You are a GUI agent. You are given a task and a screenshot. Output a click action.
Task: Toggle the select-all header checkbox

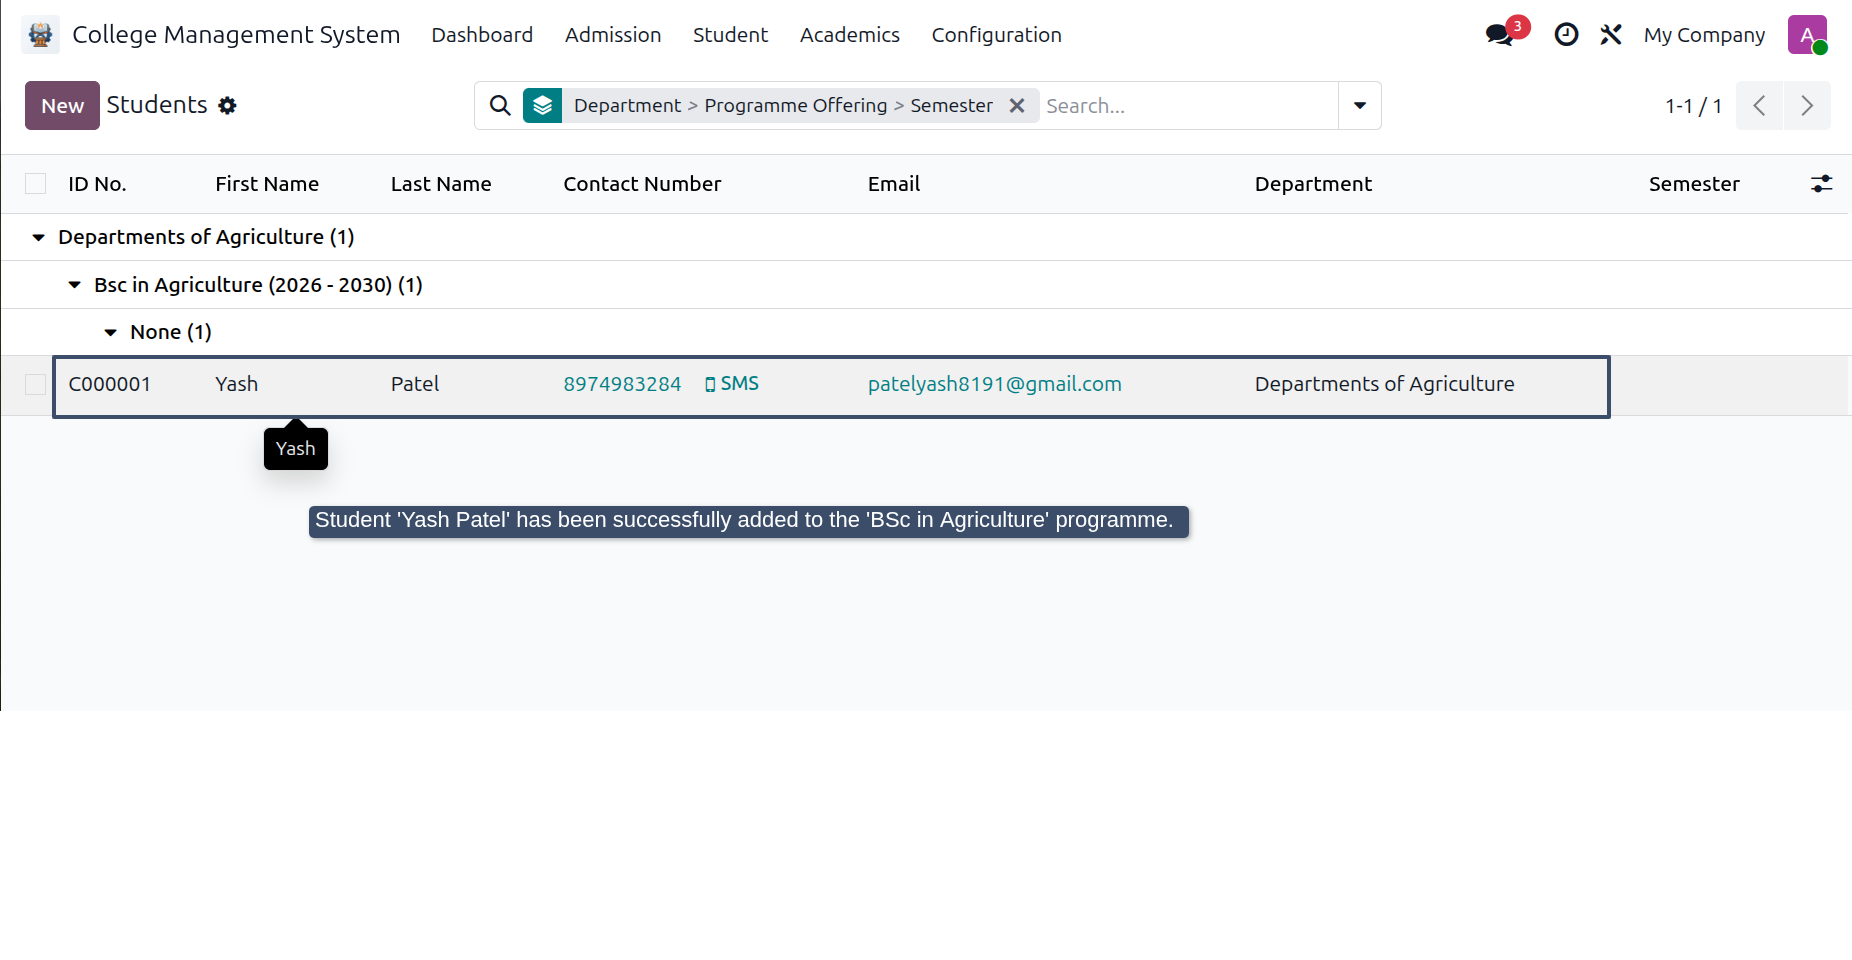pos(36,184)
